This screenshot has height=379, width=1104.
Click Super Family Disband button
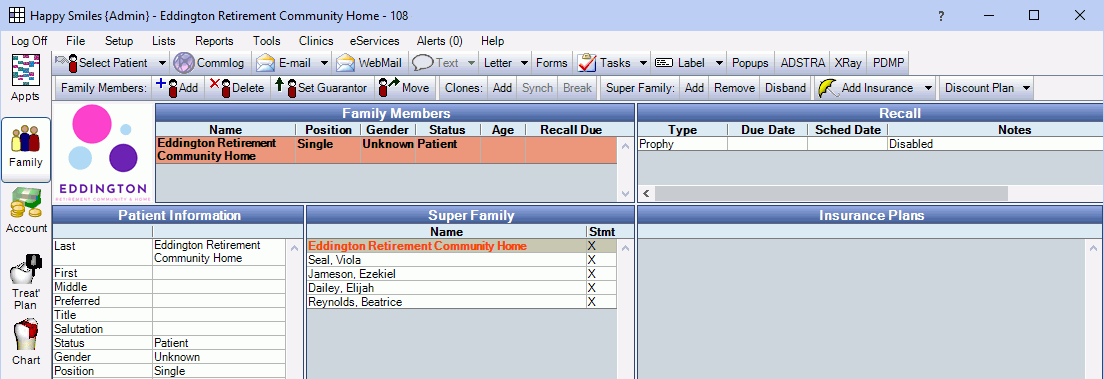click(x=786, y=88)
